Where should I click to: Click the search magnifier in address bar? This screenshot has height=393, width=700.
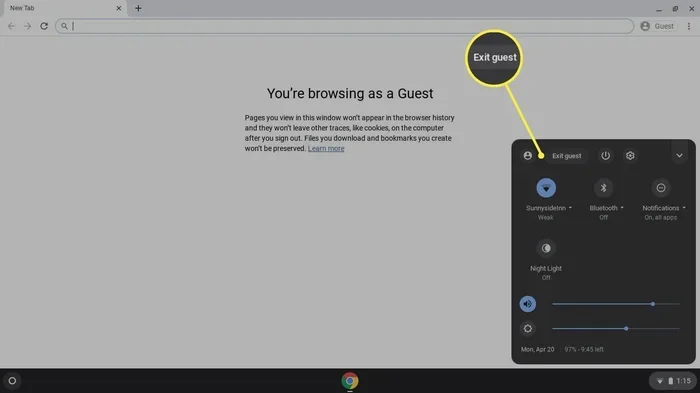coord(64,26)
